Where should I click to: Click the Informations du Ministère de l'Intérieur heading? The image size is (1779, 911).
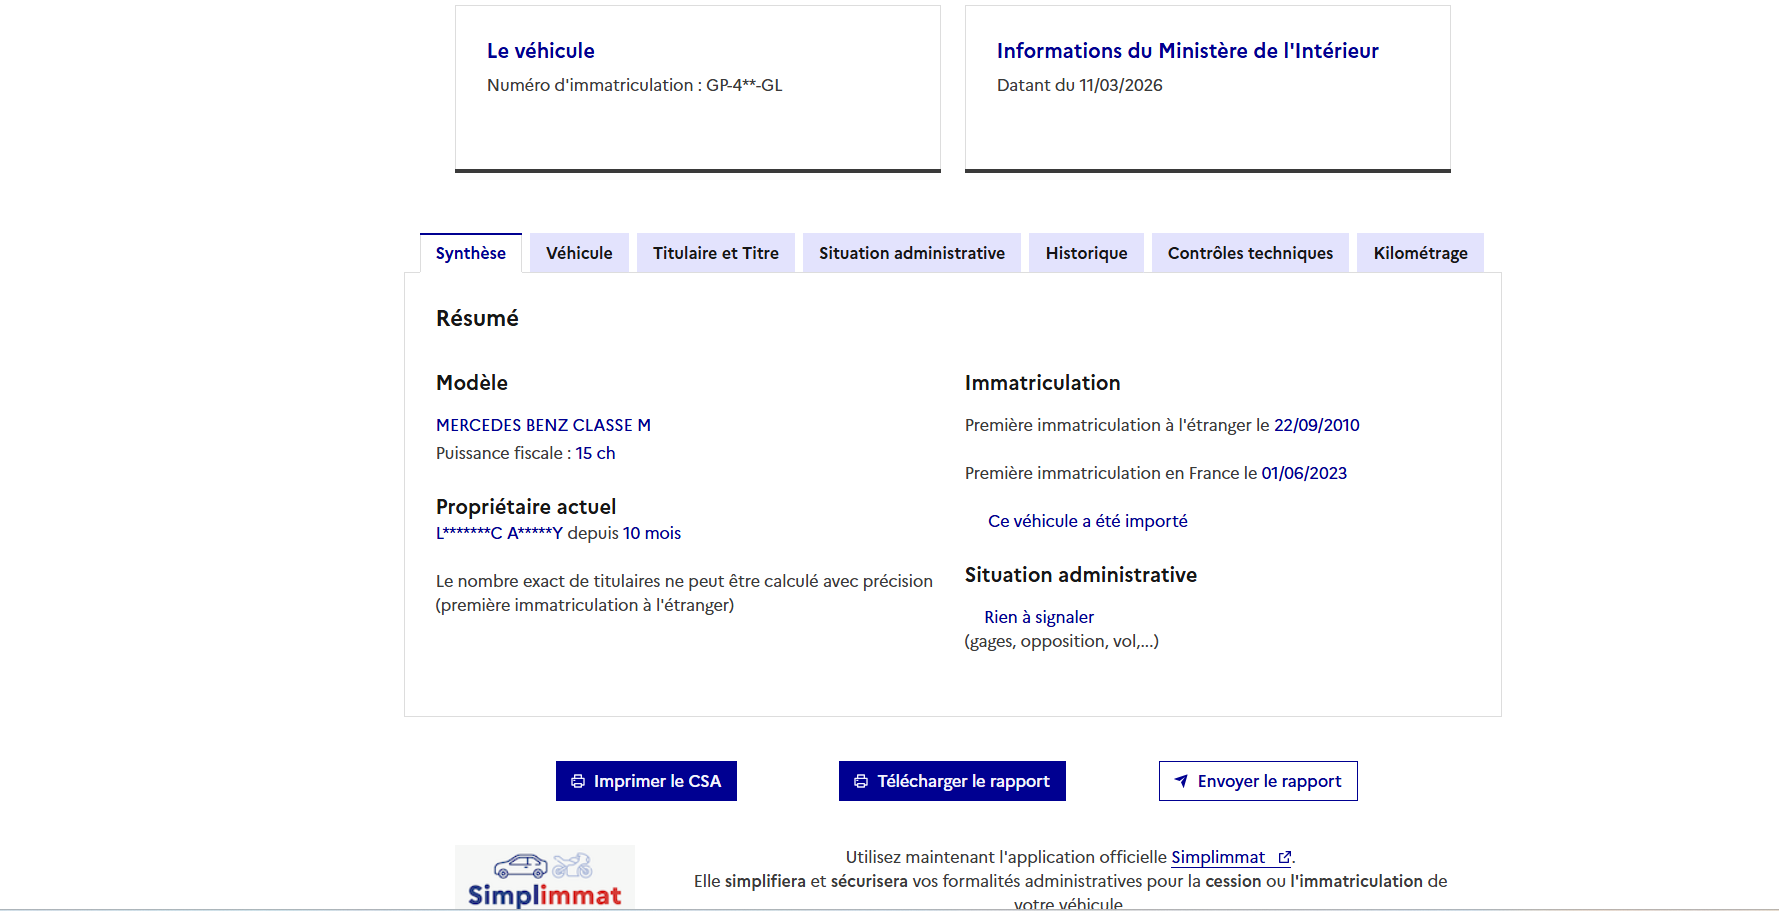[1187, 51]
